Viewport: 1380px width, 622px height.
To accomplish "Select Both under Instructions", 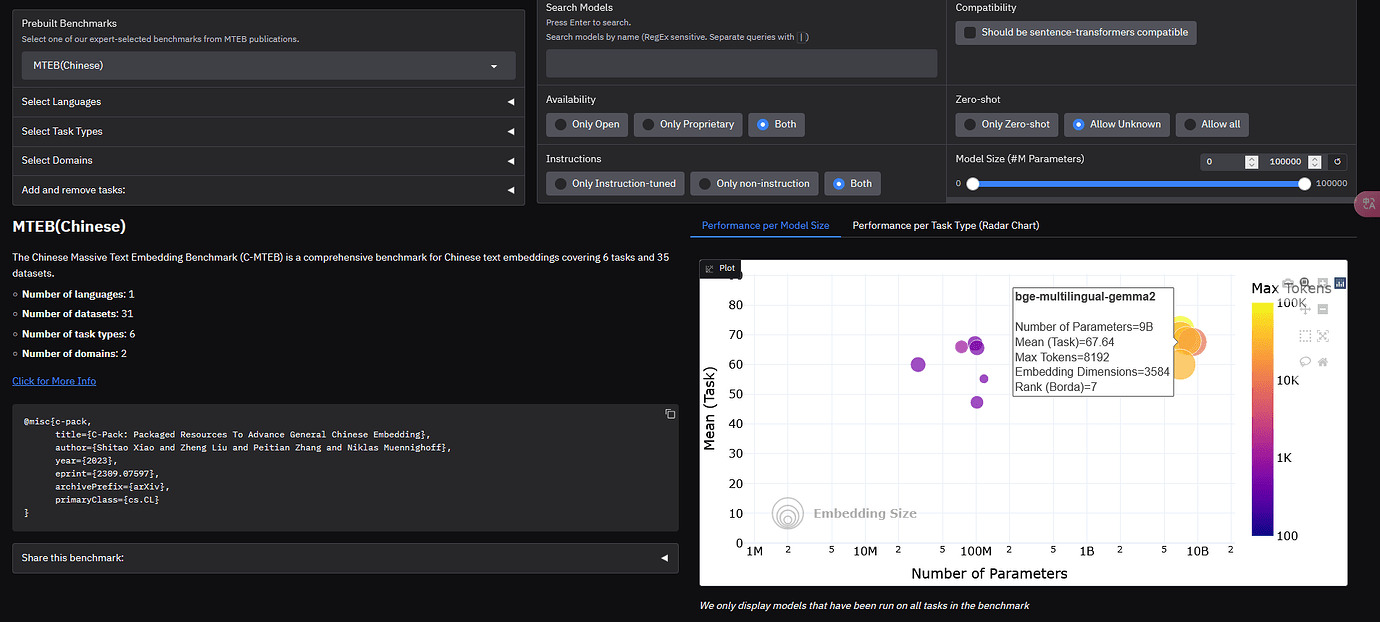I will point(853,184).
